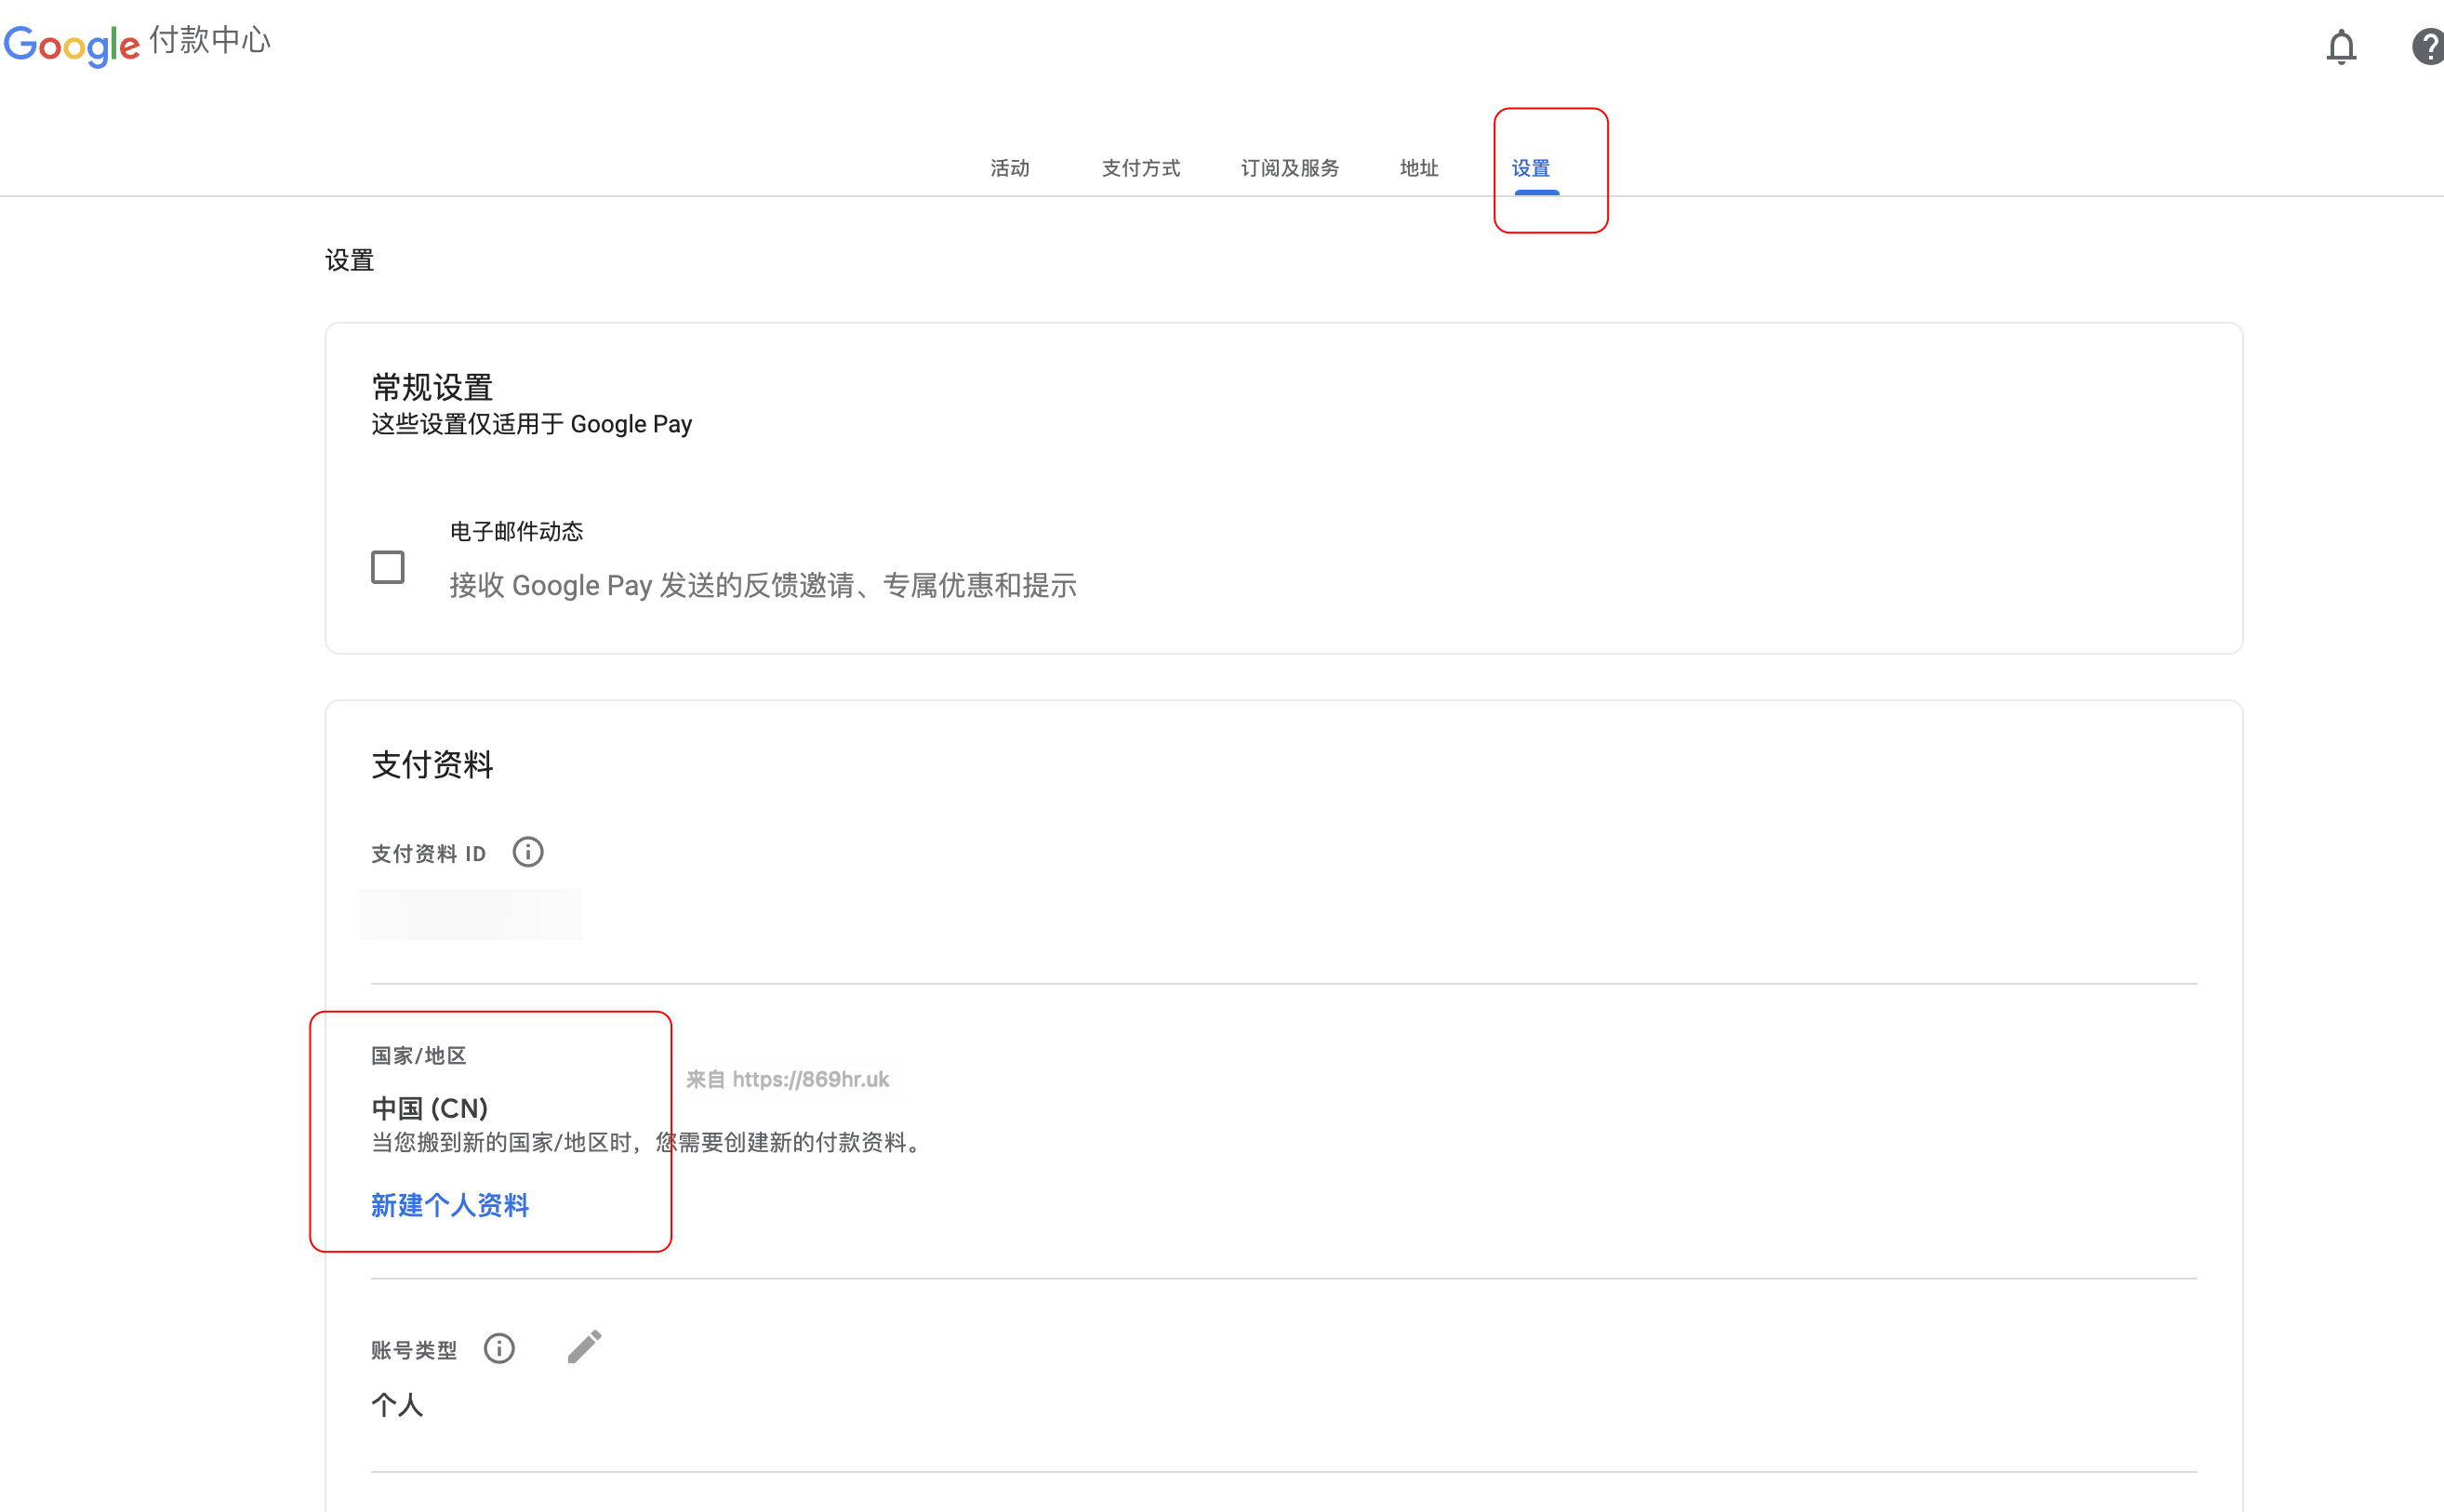Click the 账号类型 label
Screen dimensions: 2444x1512
click(x=414, y=1350)
